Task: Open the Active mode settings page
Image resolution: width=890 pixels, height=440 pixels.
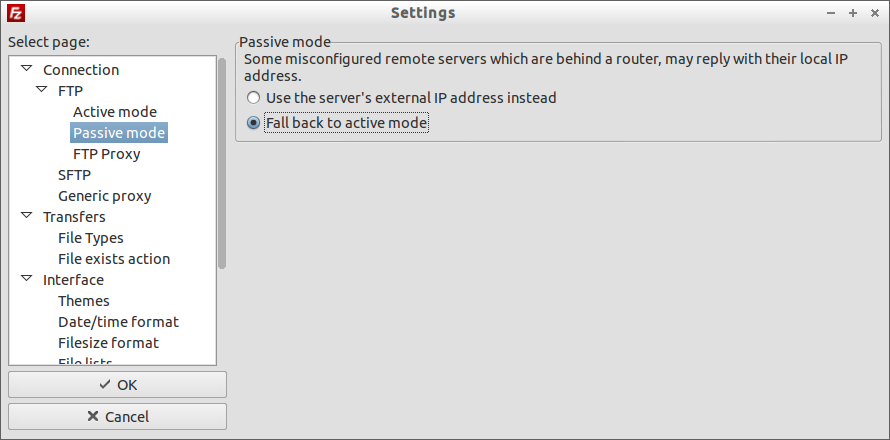Action: click(x=115, y=112)
